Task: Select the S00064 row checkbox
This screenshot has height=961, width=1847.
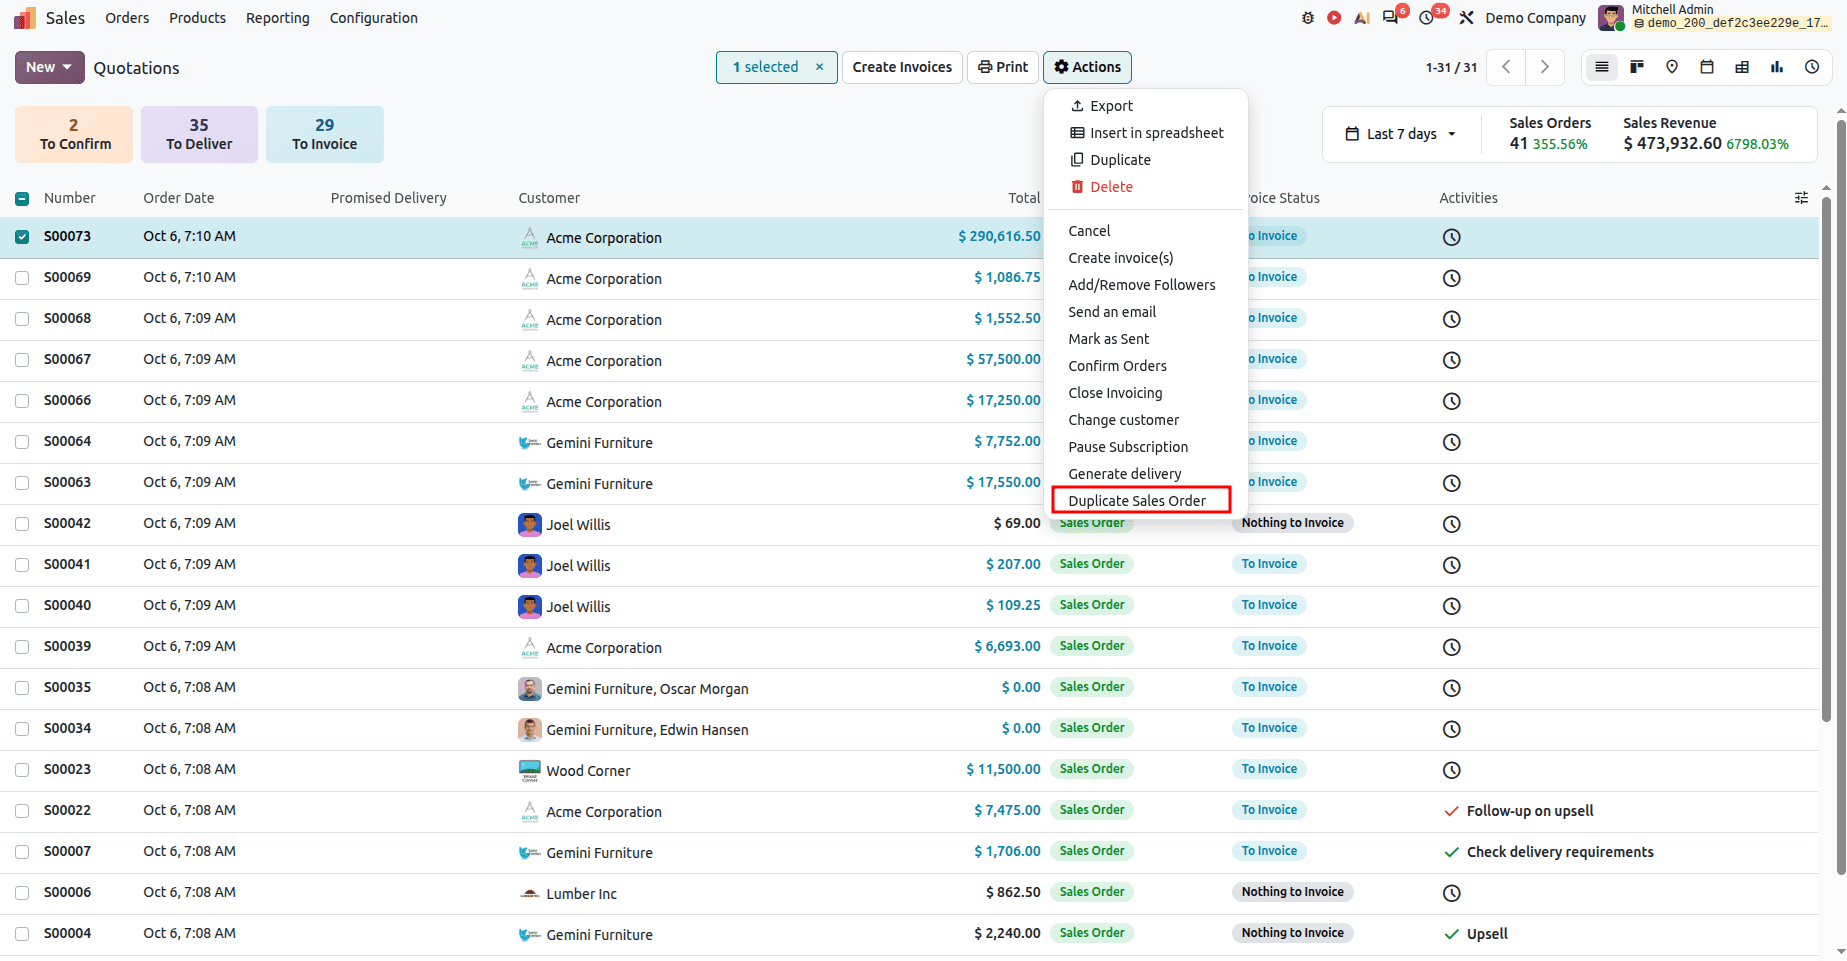Action: pyautogui.click(x=22, y=442)
